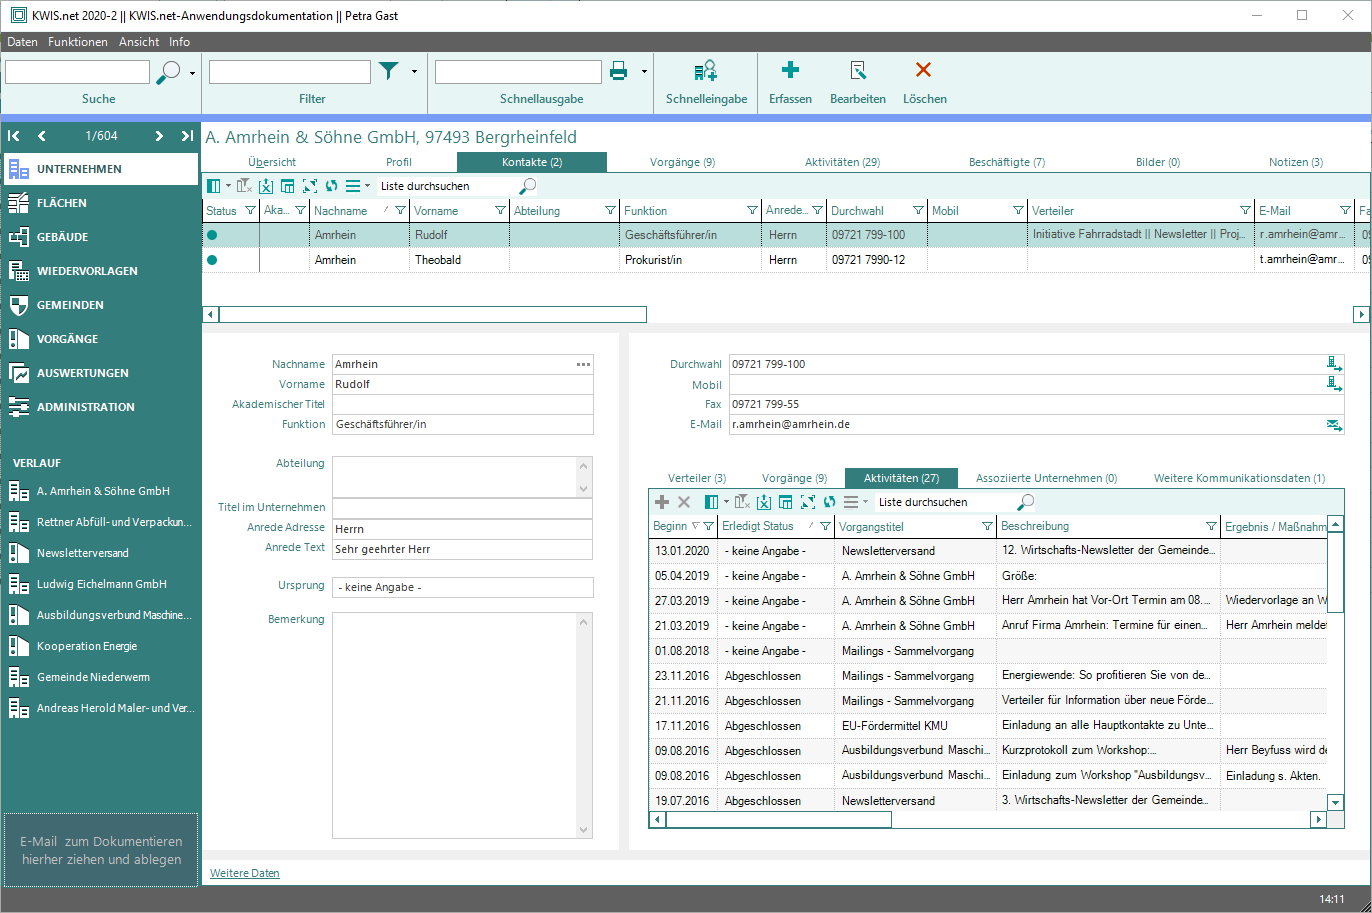
Task: Click Löschen delete X icon
Action: coord(924,70)
